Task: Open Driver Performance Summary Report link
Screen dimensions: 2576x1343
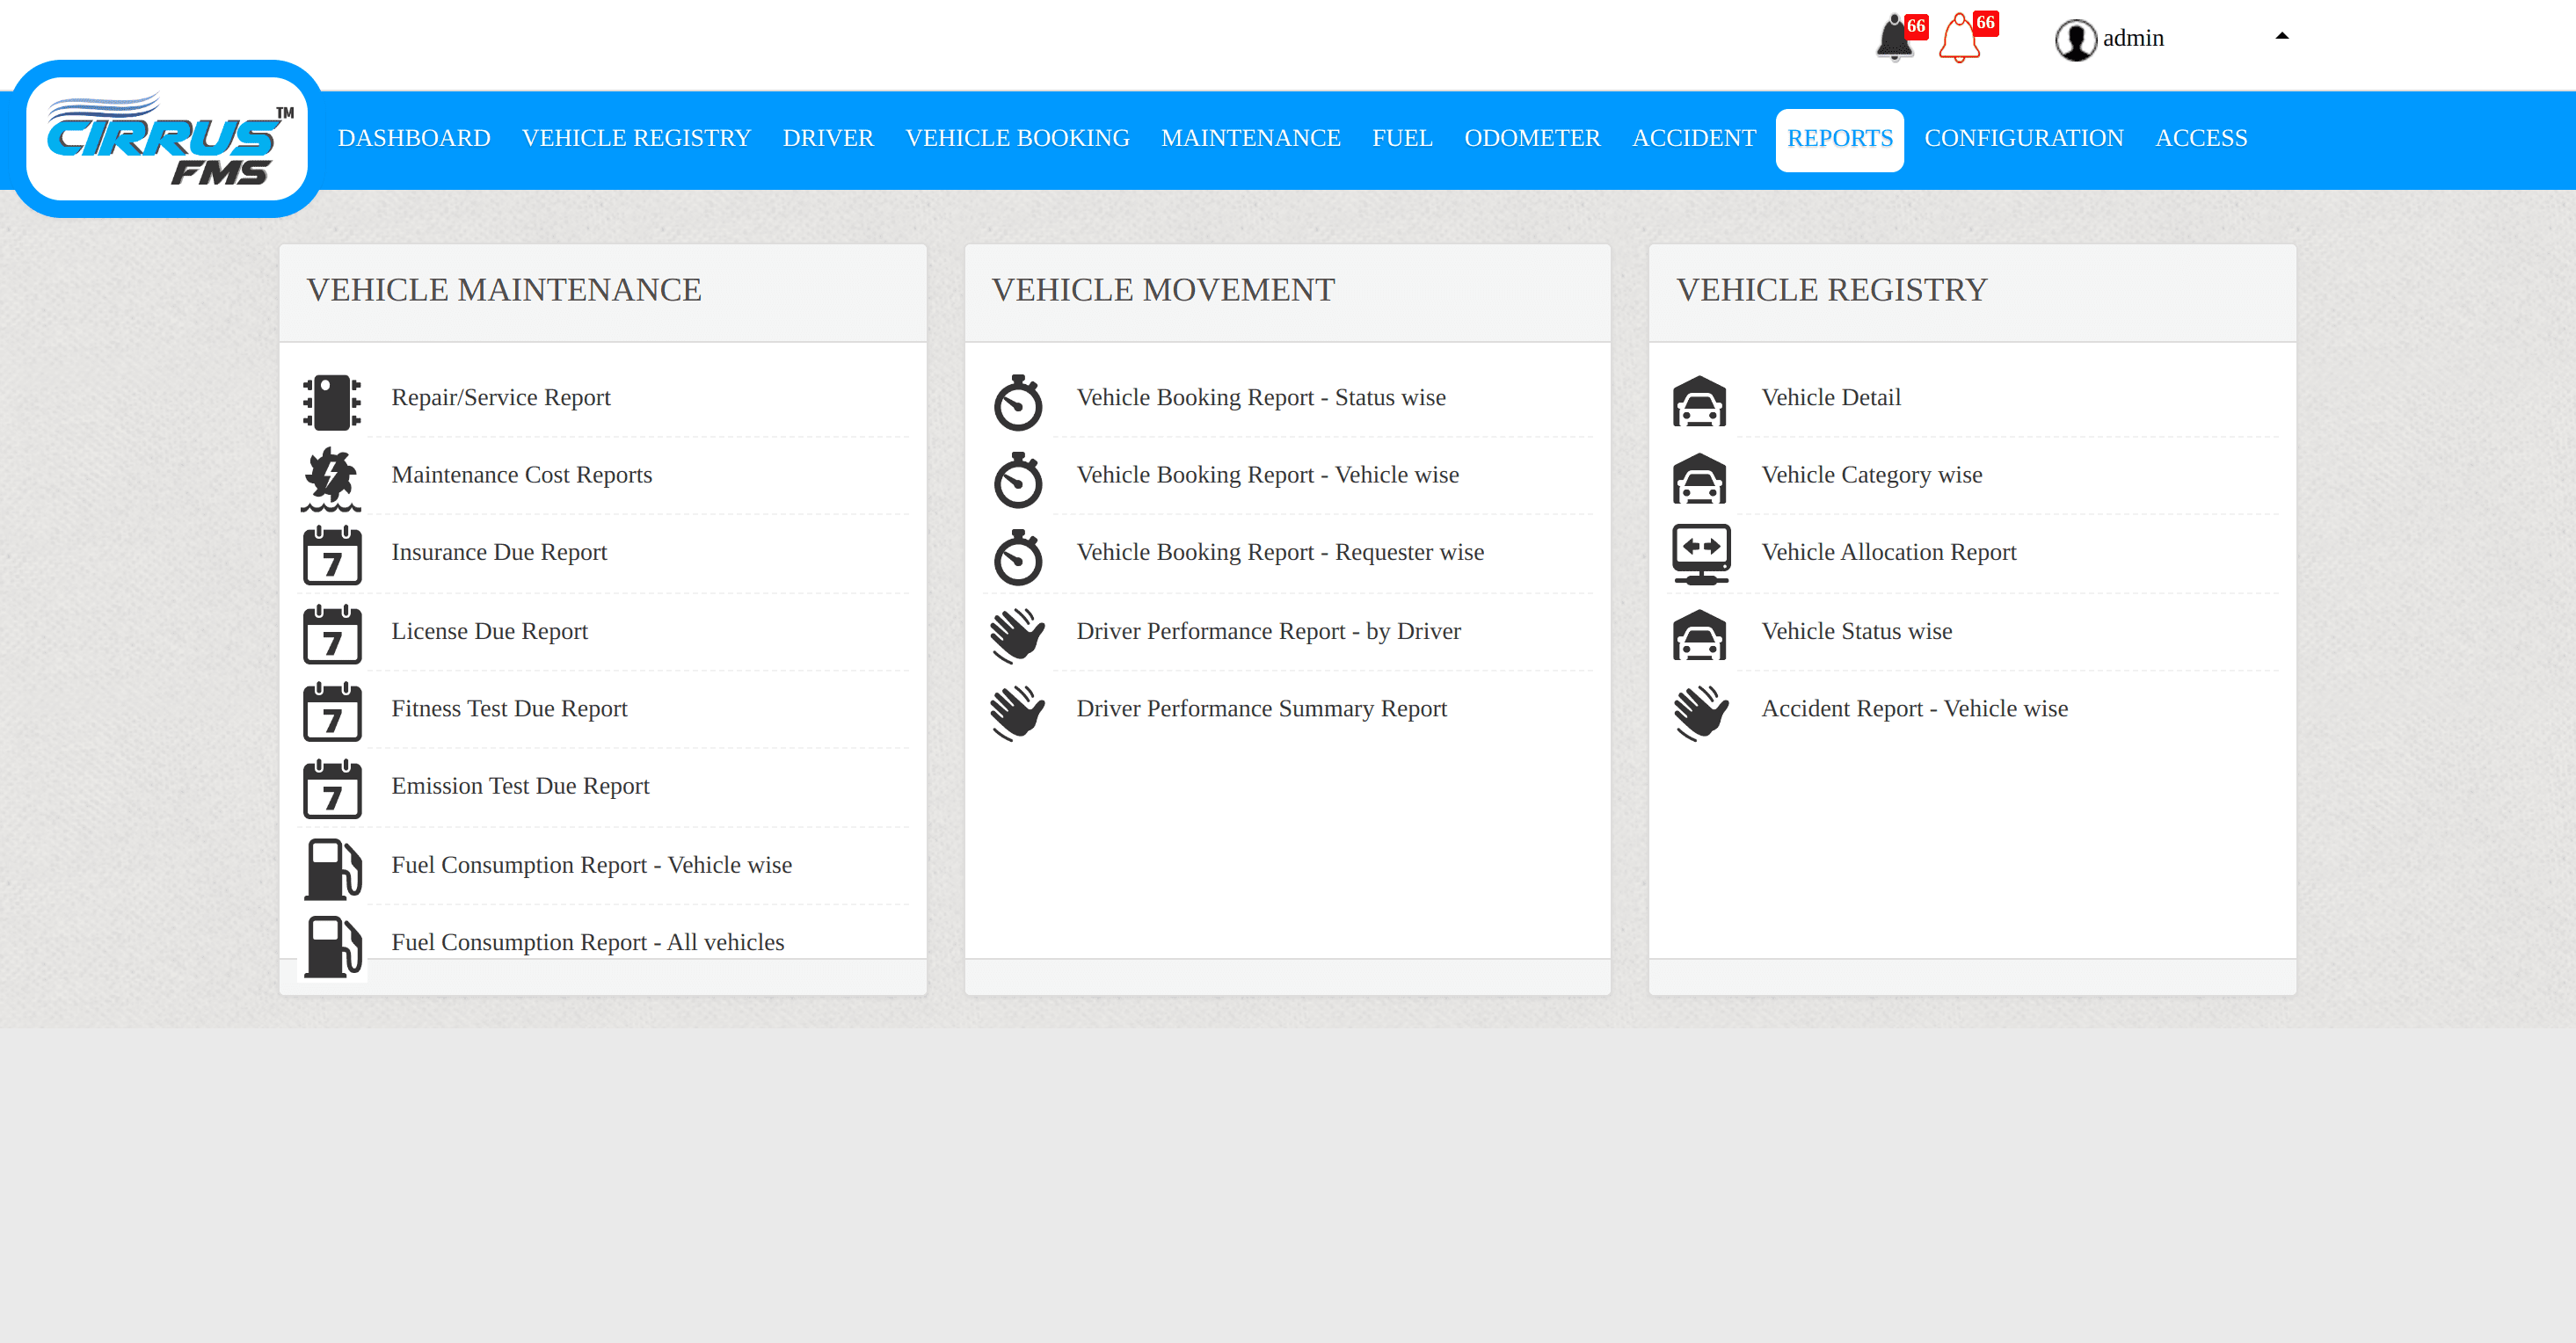Action: pyautogui.click(x=1261, y=708)
